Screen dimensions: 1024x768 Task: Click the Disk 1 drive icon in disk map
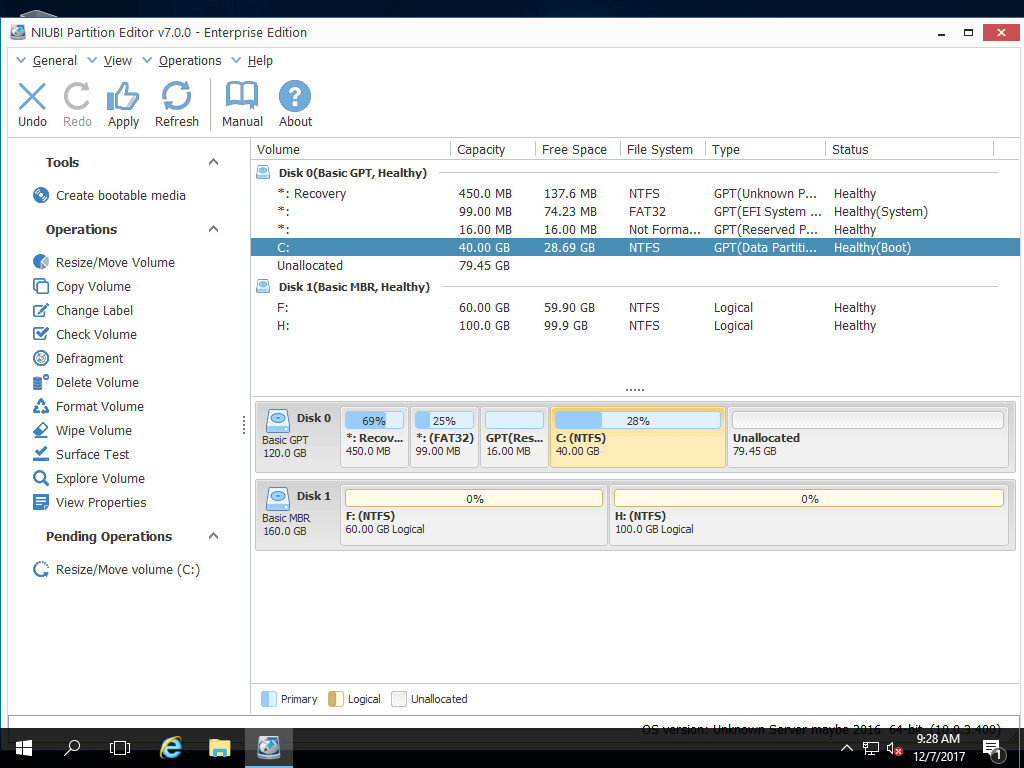278,498
